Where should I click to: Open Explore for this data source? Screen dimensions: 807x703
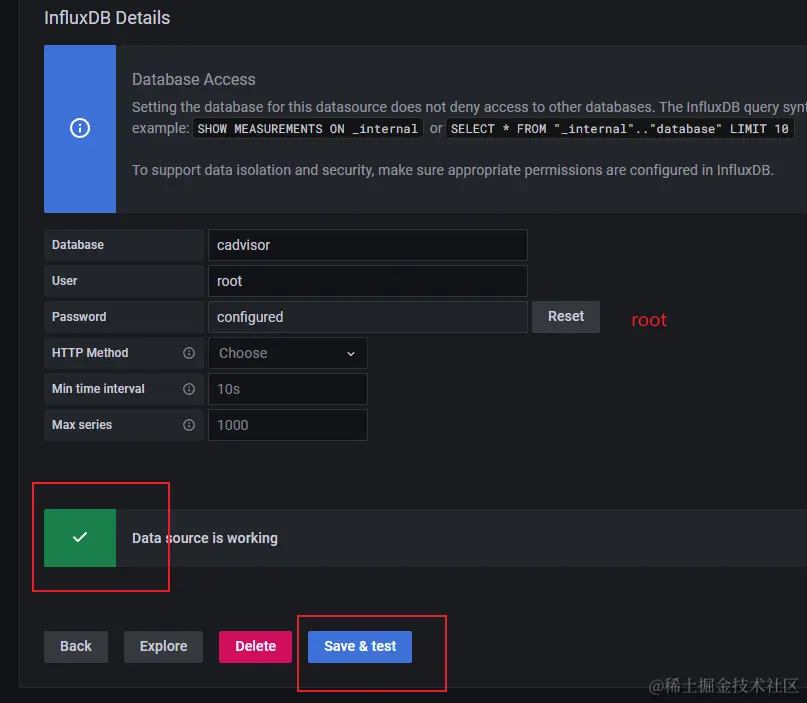coord(163,646)
